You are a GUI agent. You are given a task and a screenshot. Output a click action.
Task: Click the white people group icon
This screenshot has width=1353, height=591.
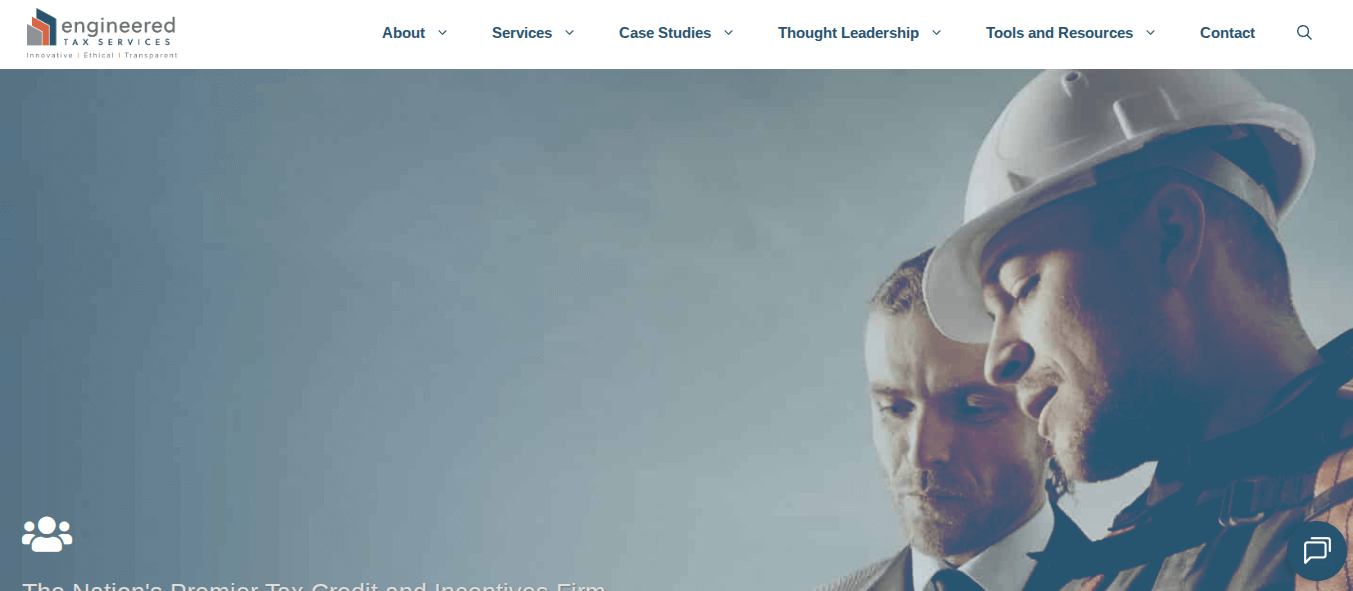[x=47, y=534]
